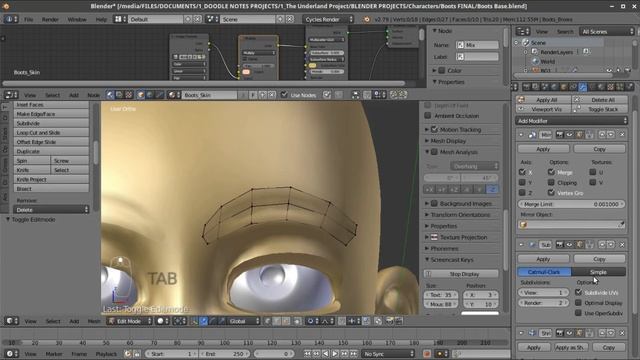
Task: Open the Render menu in top bar
Action: (x=50, y=19)
